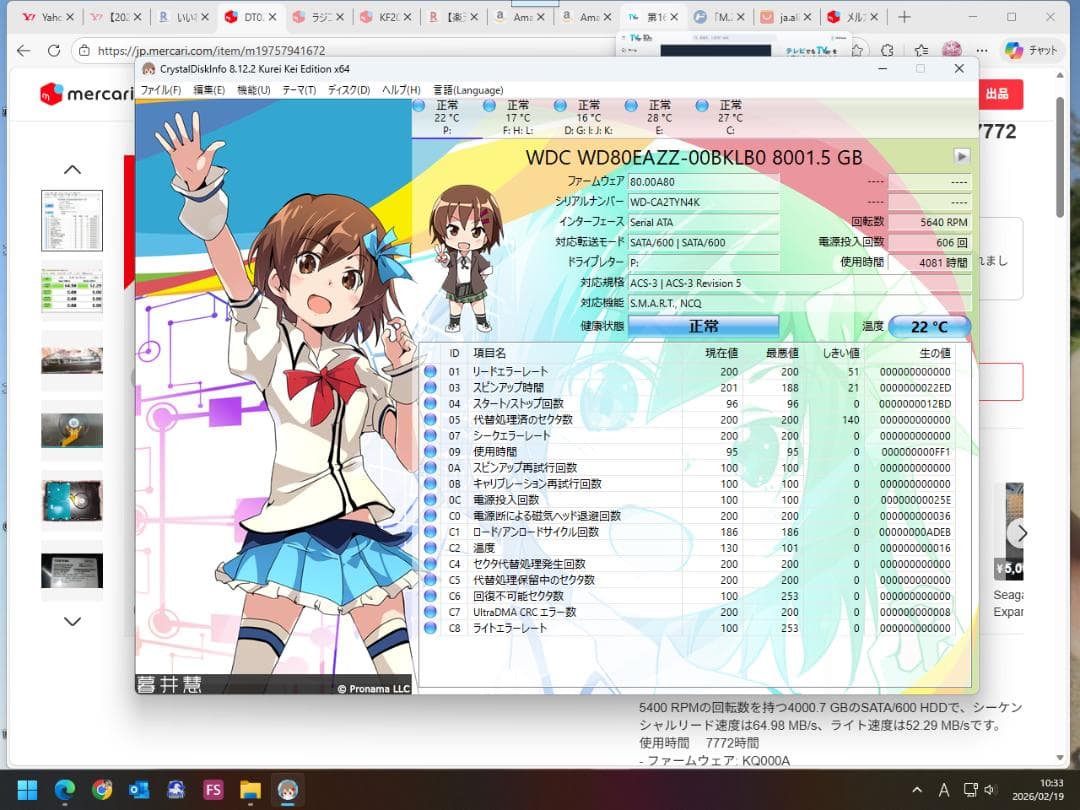Click the Mercari logo
Image resolution: width=1080 pixels, height=810 pixels.
tap(80, 94)
